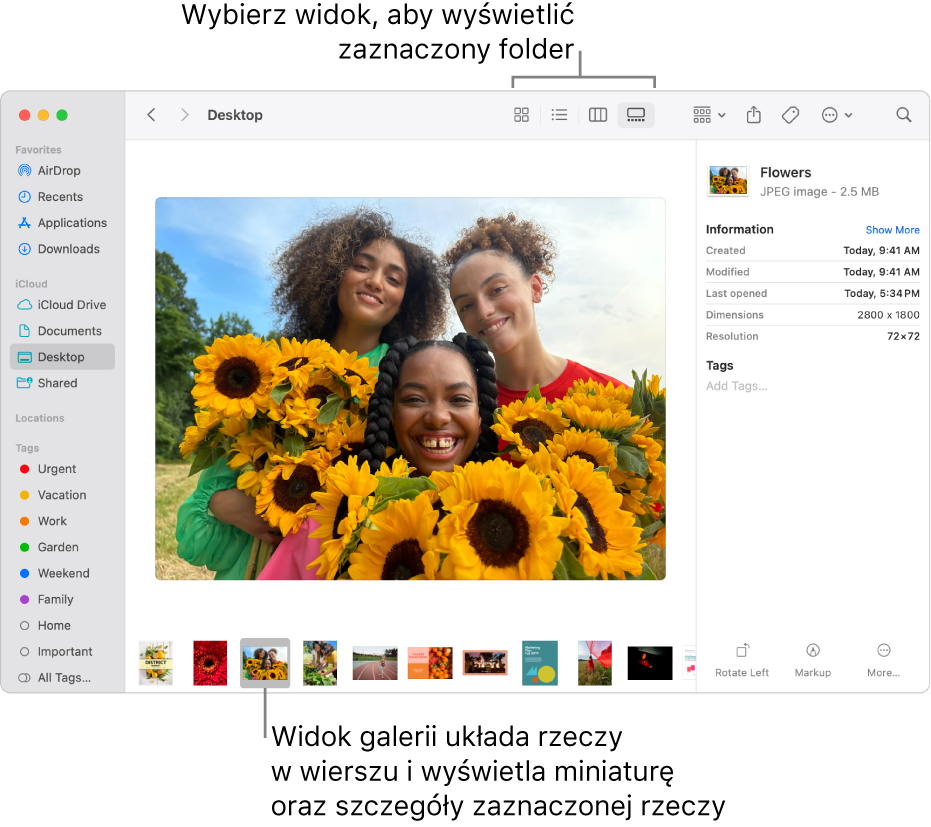931x827 pixels.
Task: Click the Share toolbar icon
Action: (753, 115)
